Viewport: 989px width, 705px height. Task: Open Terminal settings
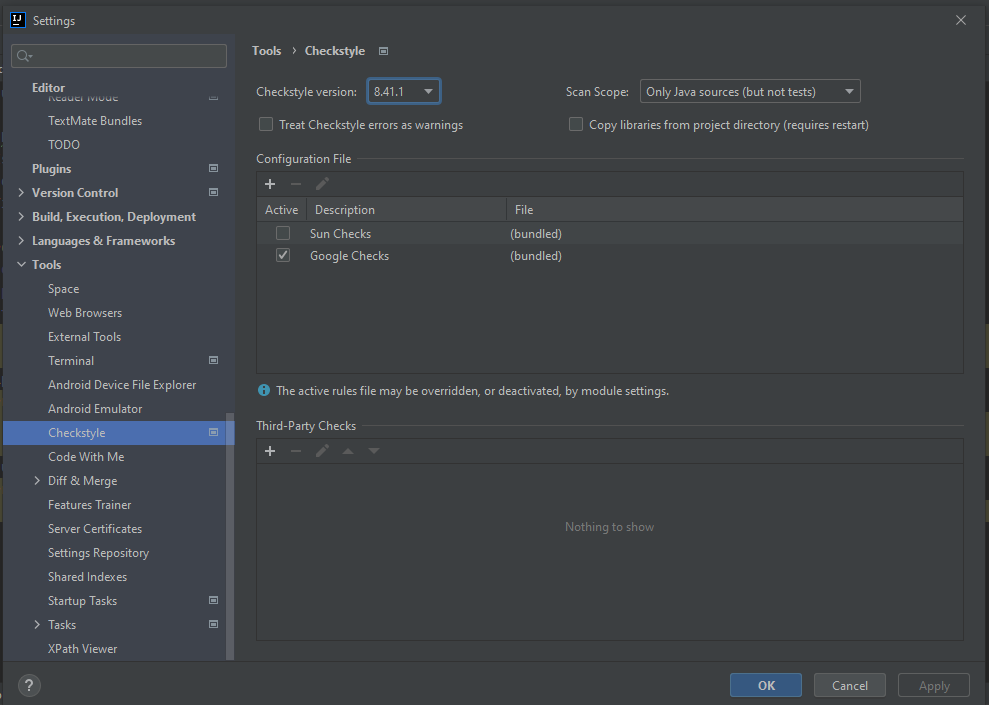[71, 361]
